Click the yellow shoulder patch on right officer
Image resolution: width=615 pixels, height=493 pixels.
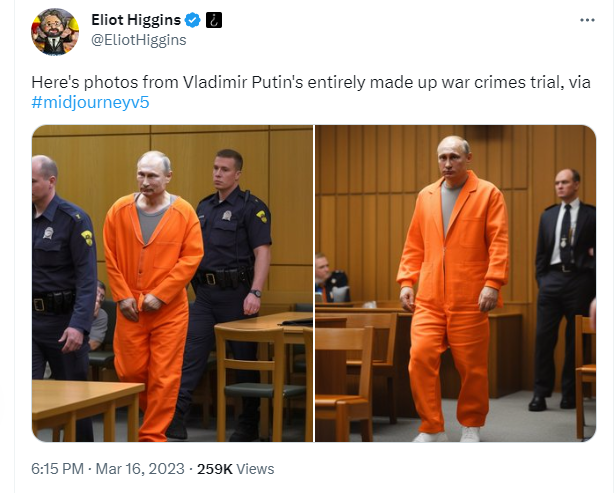point(261,216)
